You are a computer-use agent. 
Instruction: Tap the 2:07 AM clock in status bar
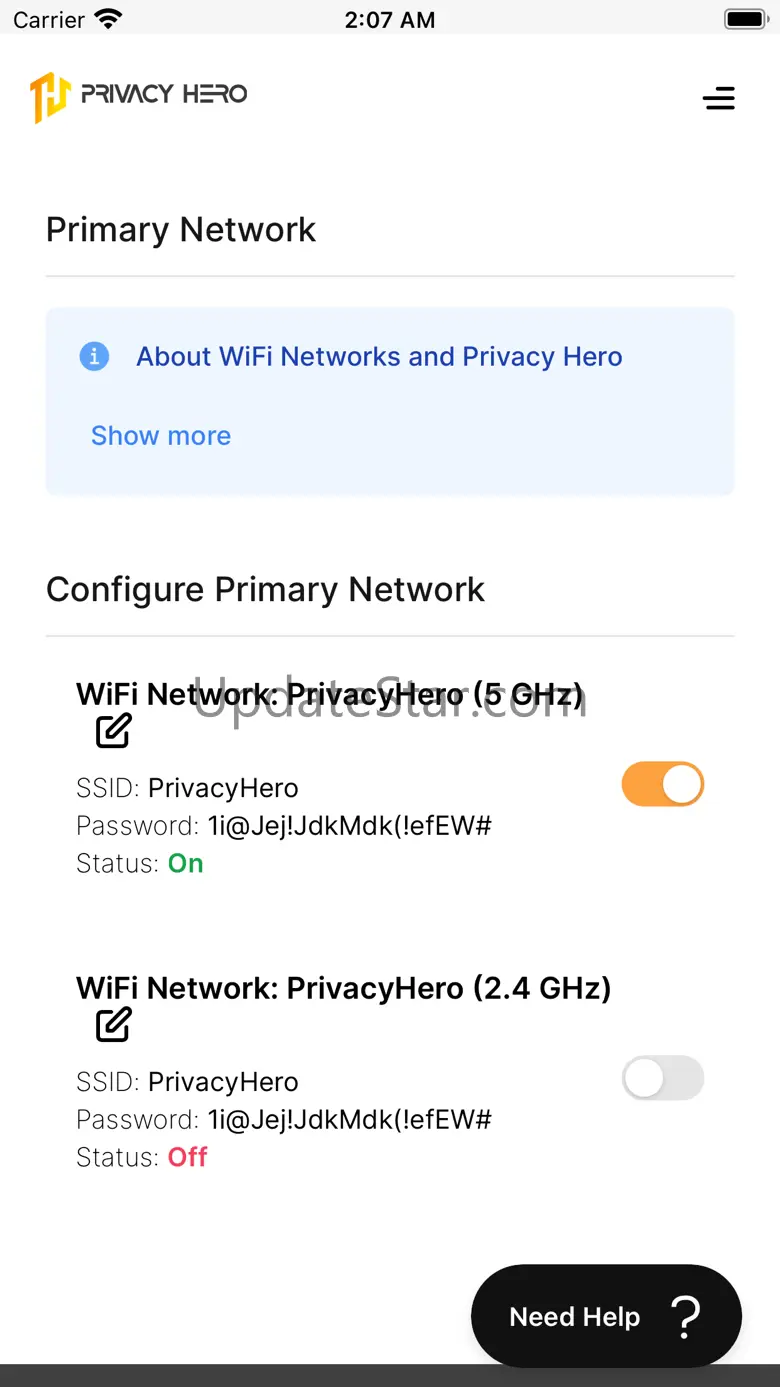click(389, 20)
